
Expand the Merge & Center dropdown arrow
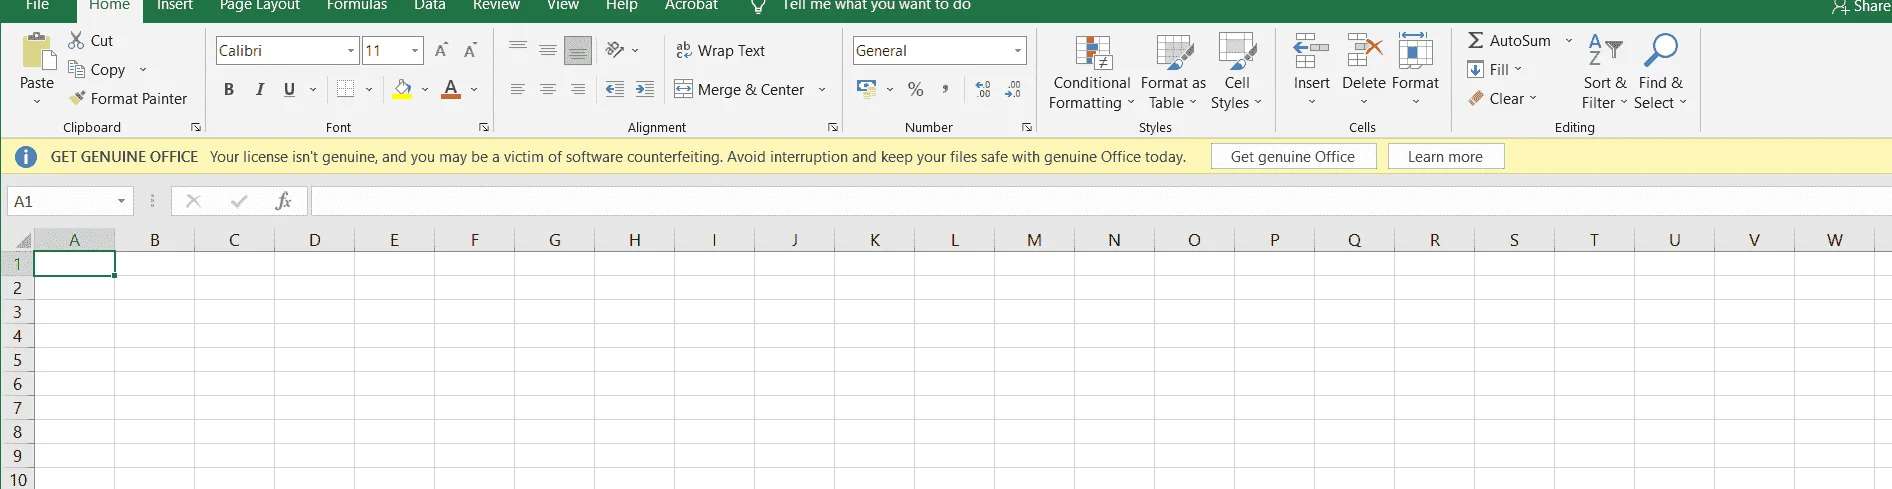coord(822,89)
